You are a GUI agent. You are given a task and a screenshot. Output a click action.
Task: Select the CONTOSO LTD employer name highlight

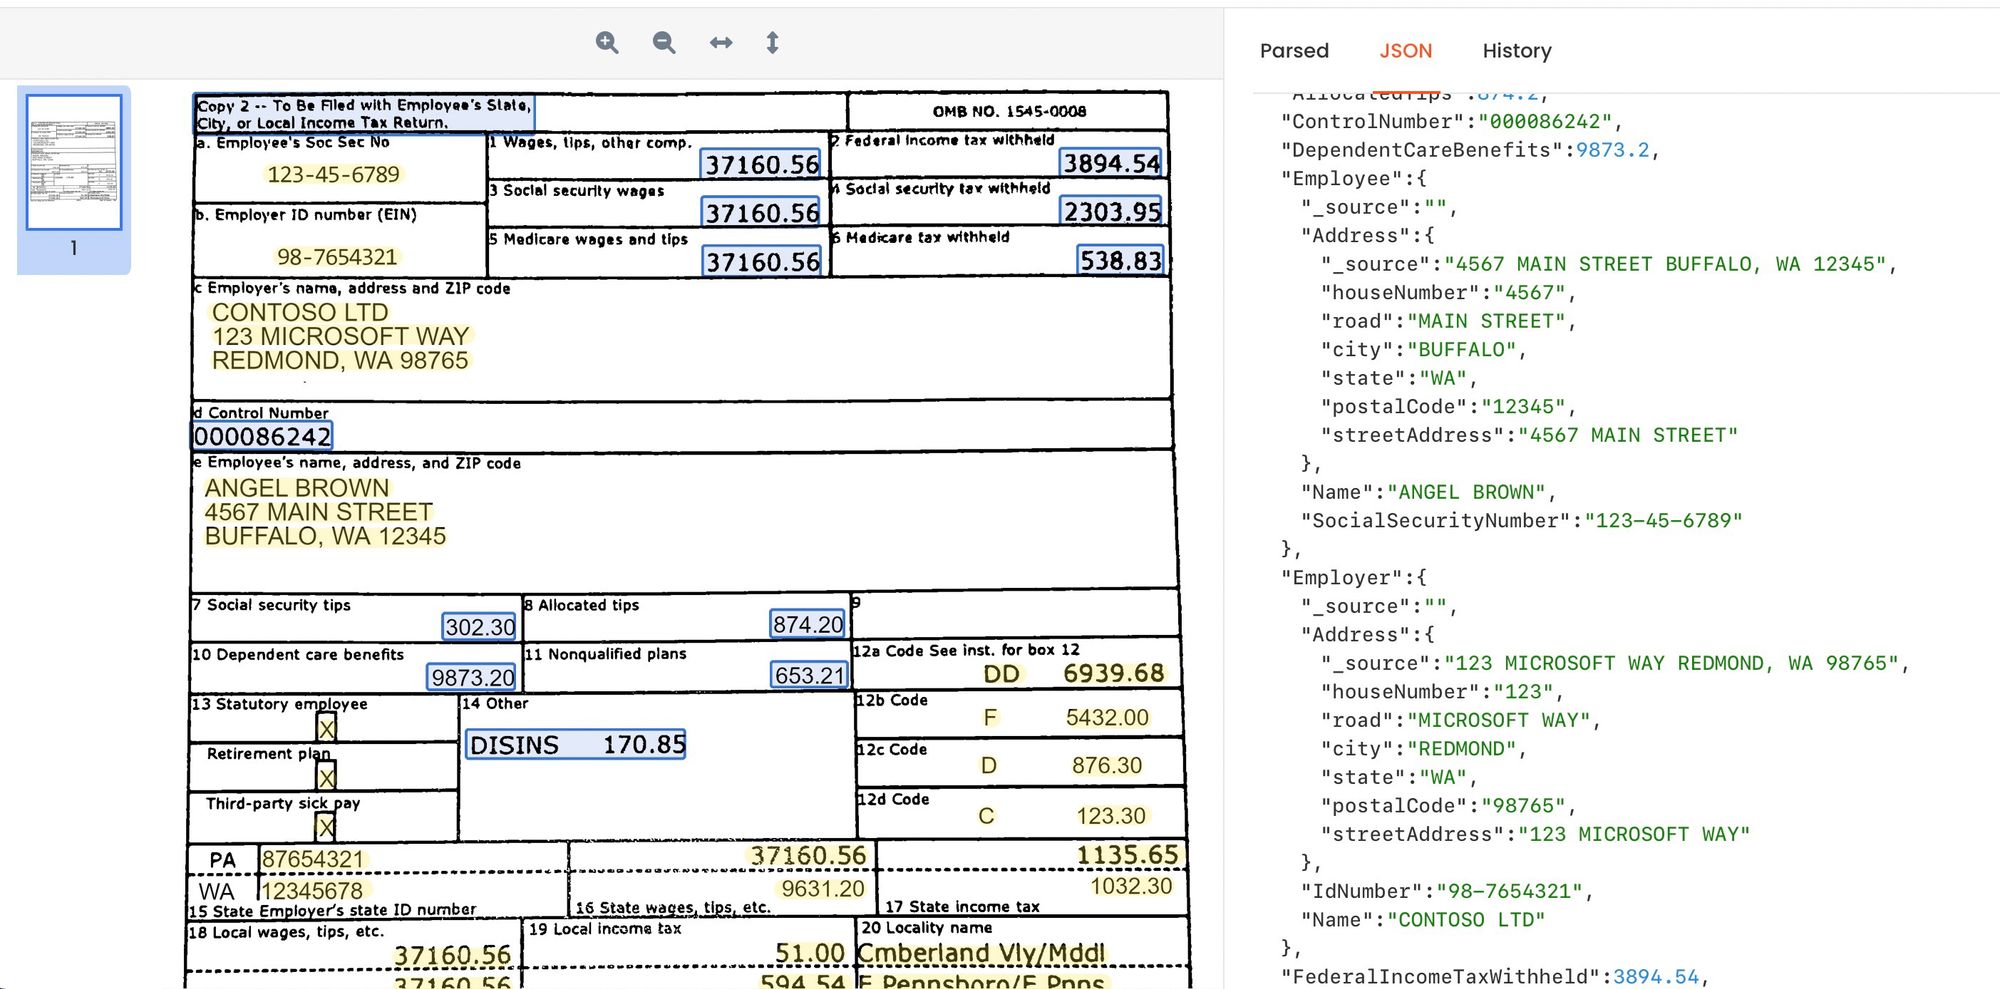(x=299, y=312)
